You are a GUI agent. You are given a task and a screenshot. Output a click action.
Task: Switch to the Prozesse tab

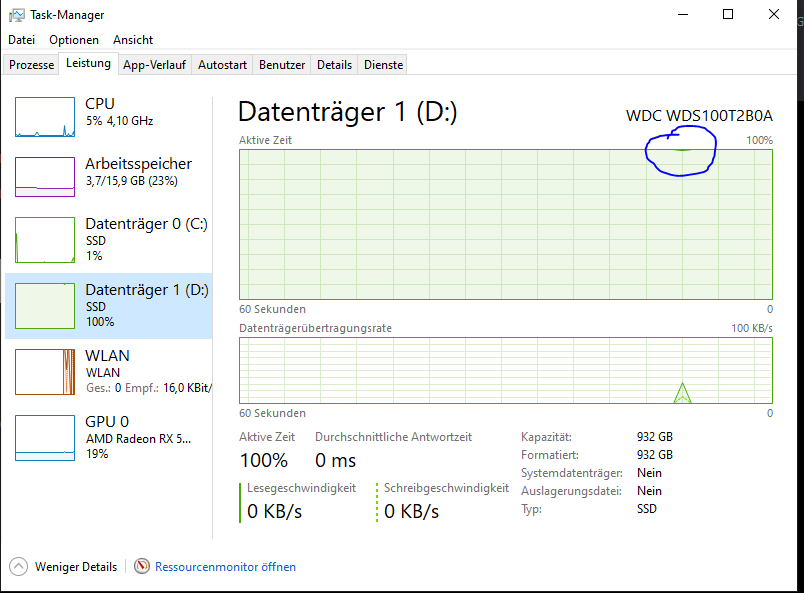31,65
